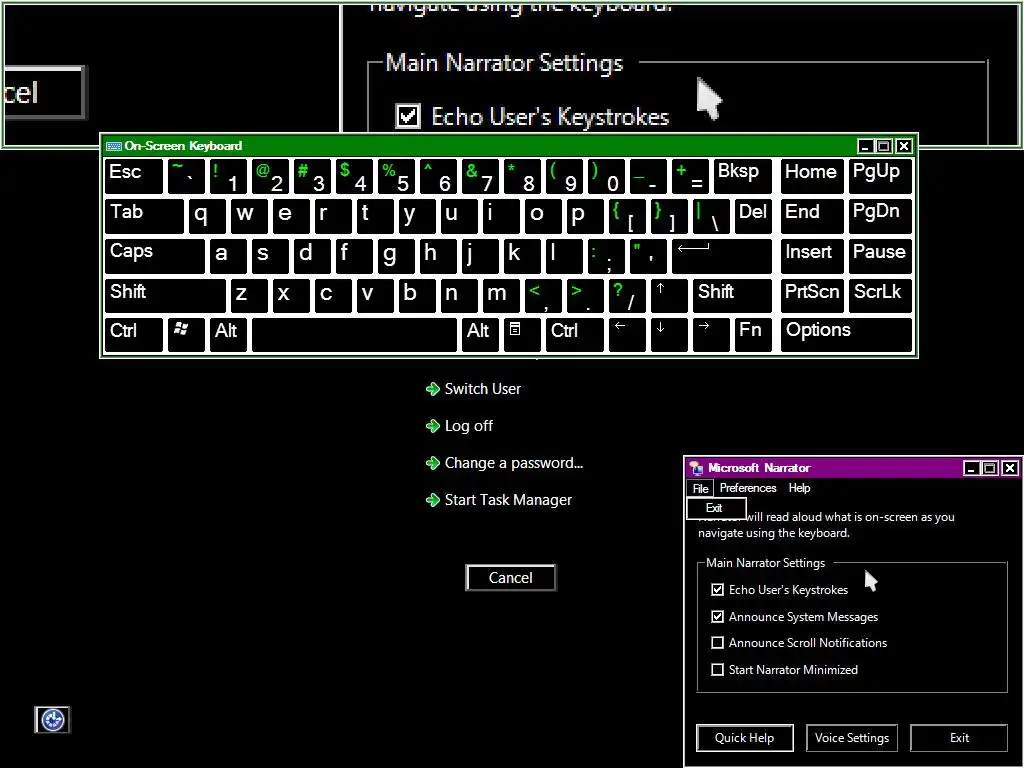This screenshot has height=768, width=1024.
Task: Click the green arrow beside Switch User
Action: coord(432,389)
